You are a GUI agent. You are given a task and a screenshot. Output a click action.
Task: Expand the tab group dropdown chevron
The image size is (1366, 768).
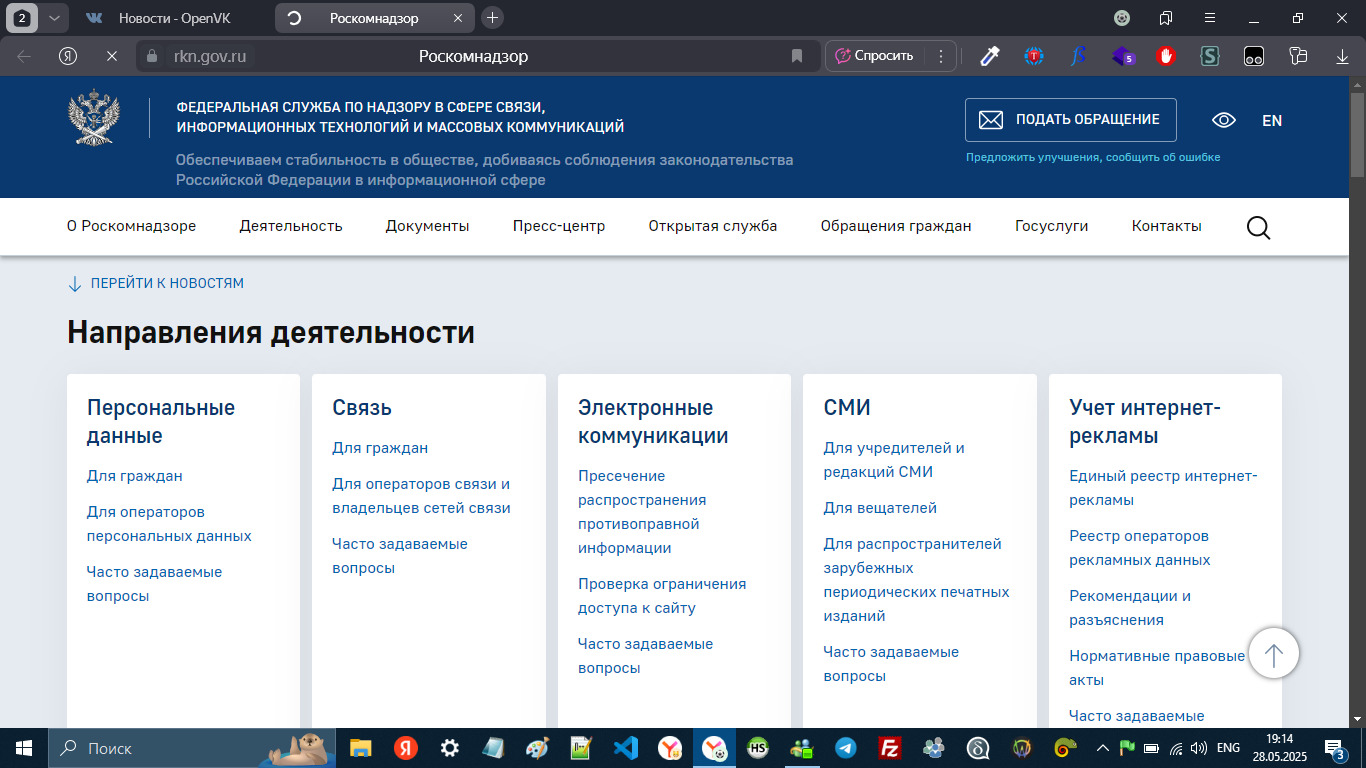pos(54,18)
